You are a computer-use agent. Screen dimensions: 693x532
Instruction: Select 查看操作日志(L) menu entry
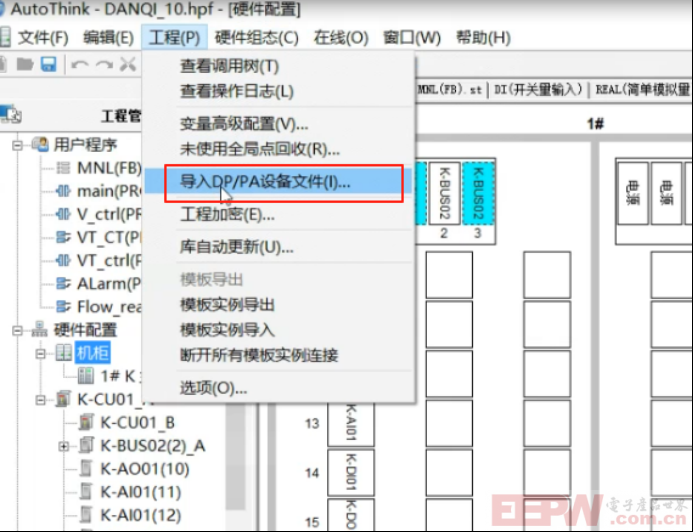(236, 91)
